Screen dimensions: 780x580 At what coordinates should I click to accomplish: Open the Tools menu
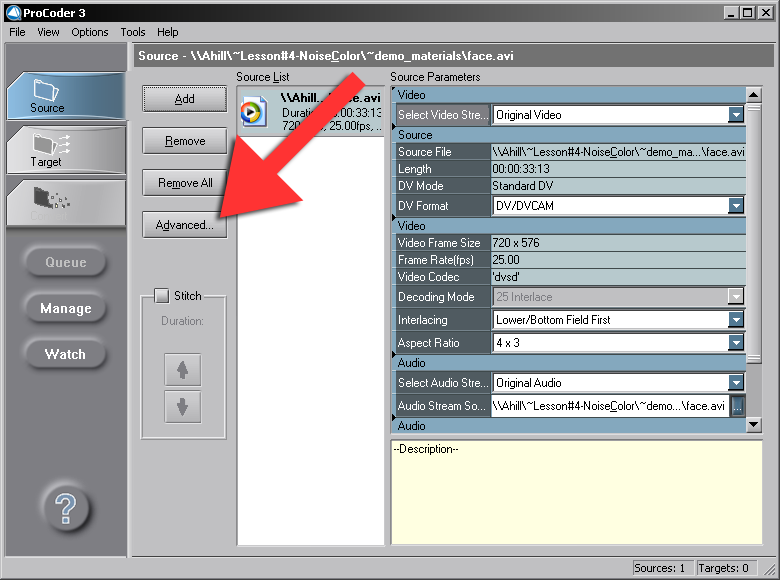tap(133, 32)
